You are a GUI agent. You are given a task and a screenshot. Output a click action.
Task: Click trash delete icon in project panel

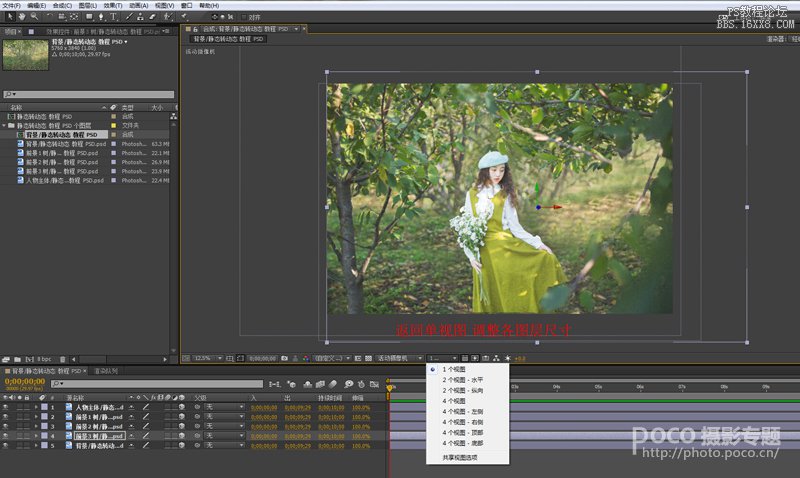(x=63, y=359)
